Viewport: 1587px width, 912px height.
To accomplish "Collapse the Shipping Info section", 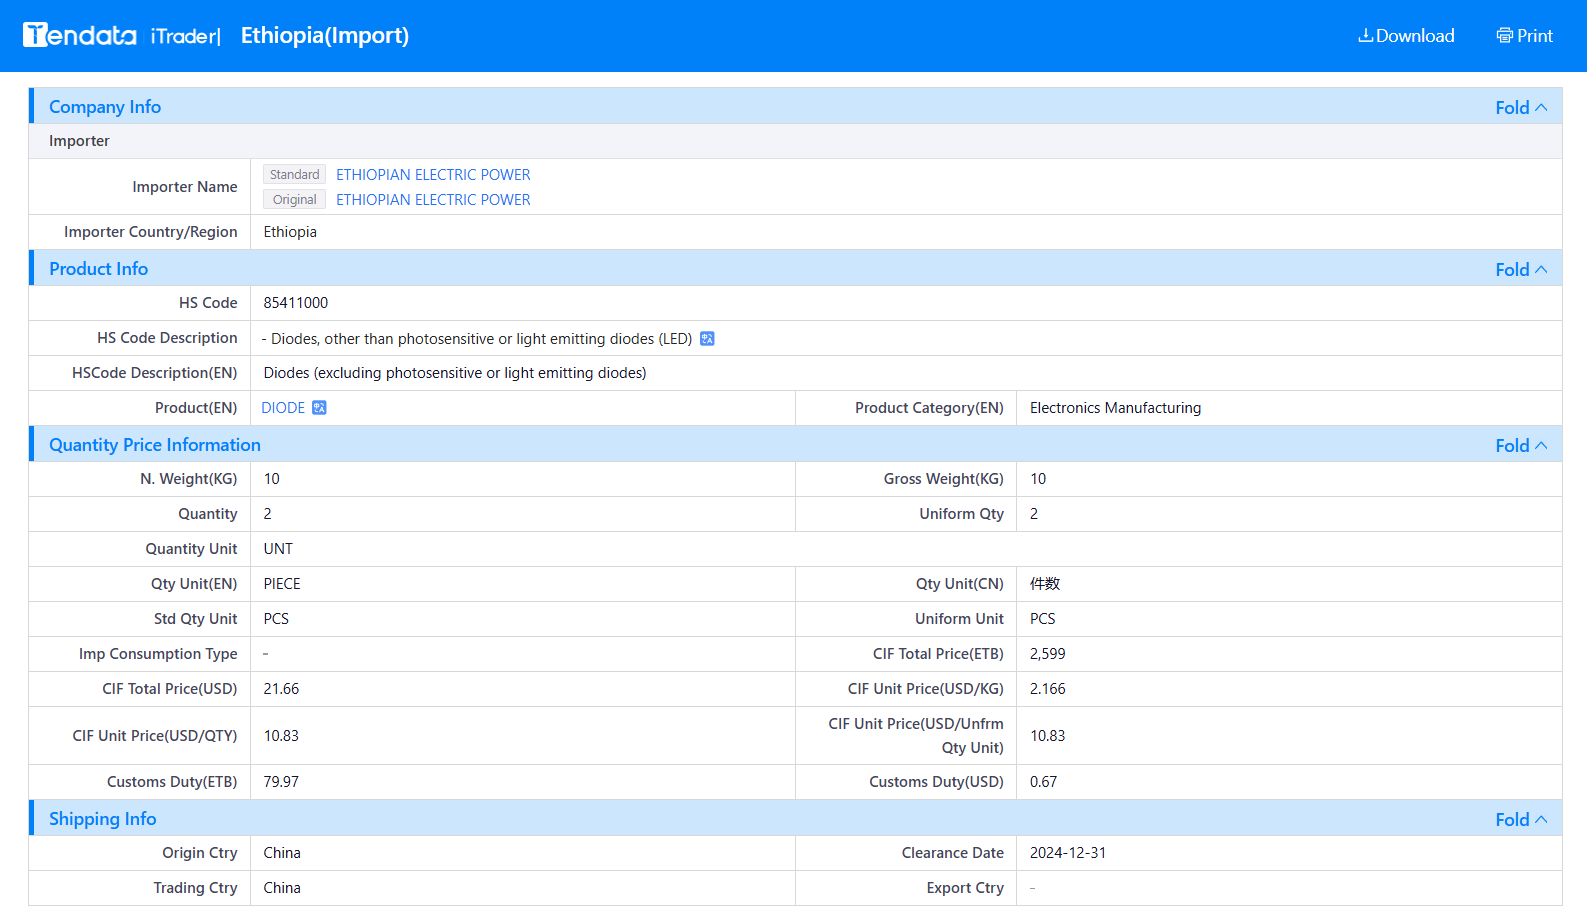I will click(x=1521, y=819).
